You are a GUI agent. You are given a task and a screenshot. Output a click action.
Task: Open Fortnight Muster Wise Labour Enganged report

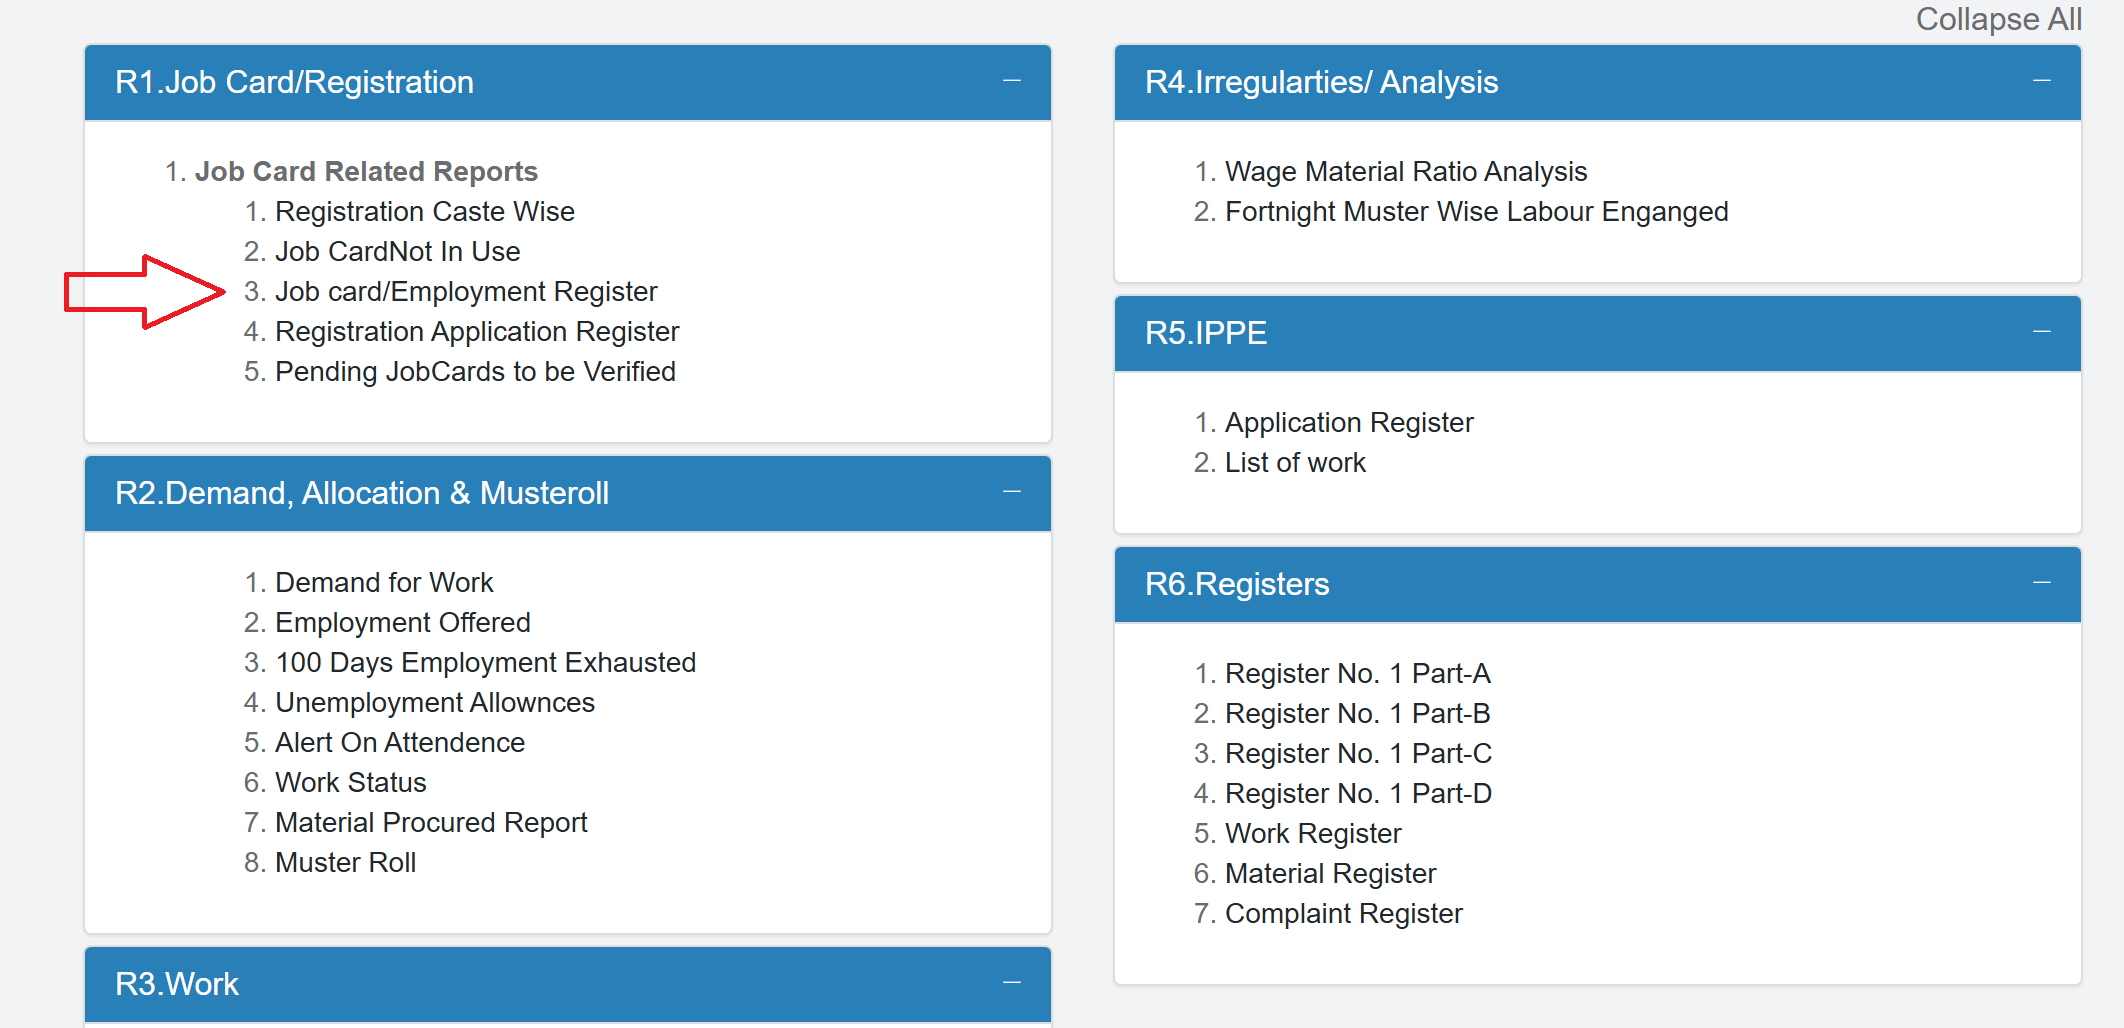(1476, 211)
